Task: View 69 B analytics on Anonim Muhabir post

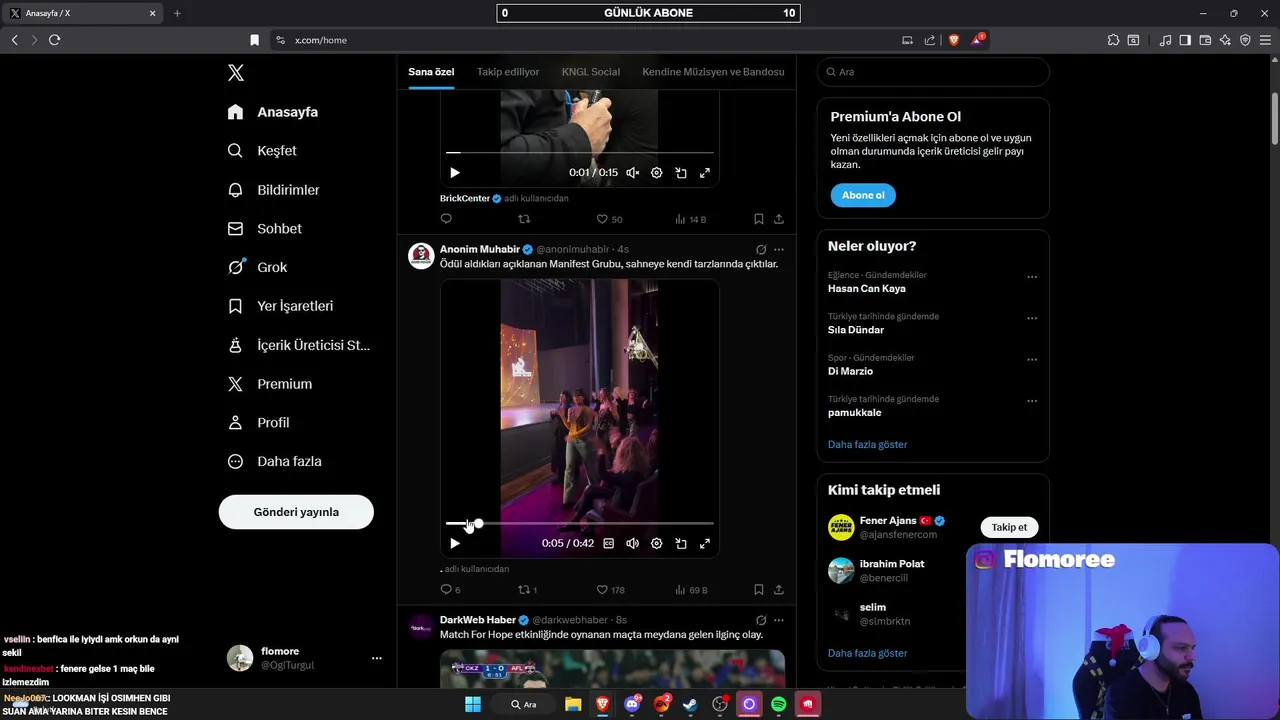Action: point(691,590)
